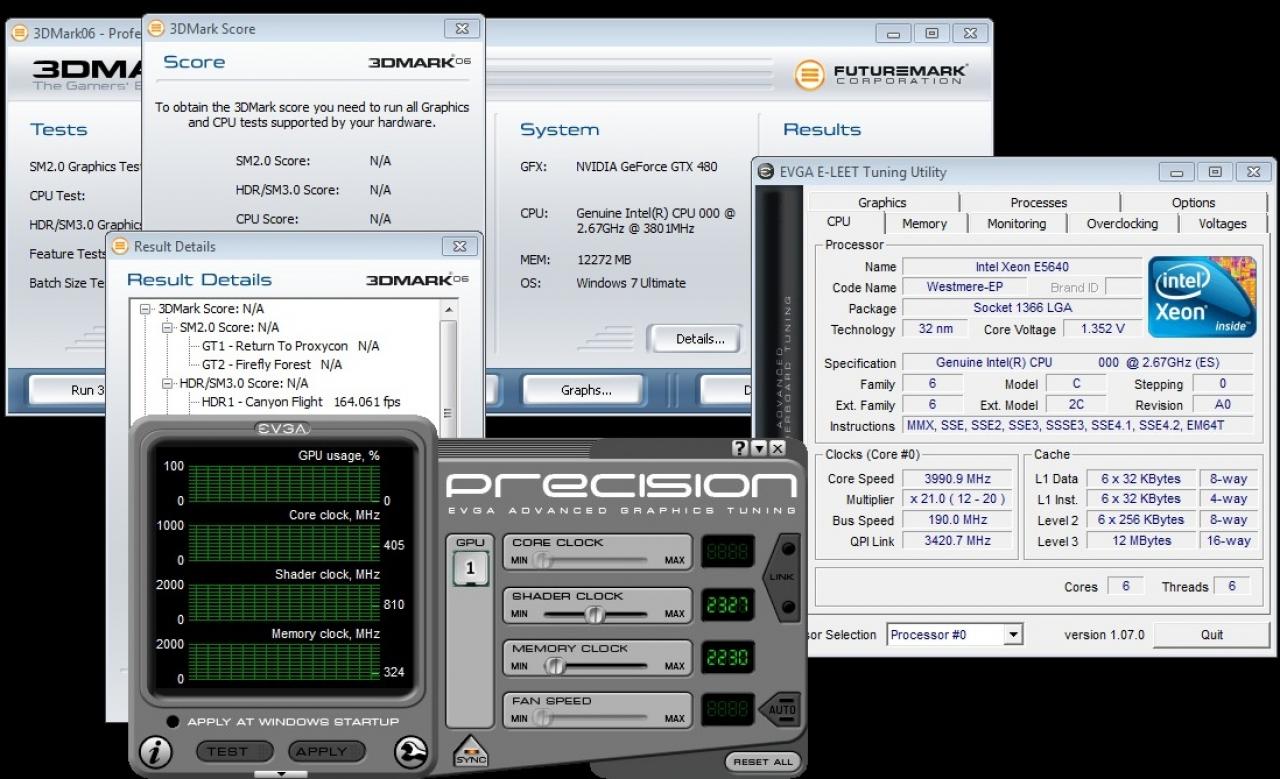The image size is (1280, 779).
Task: Click the 3DMARK06 logo in Score dialog
Action: [419, 62]
